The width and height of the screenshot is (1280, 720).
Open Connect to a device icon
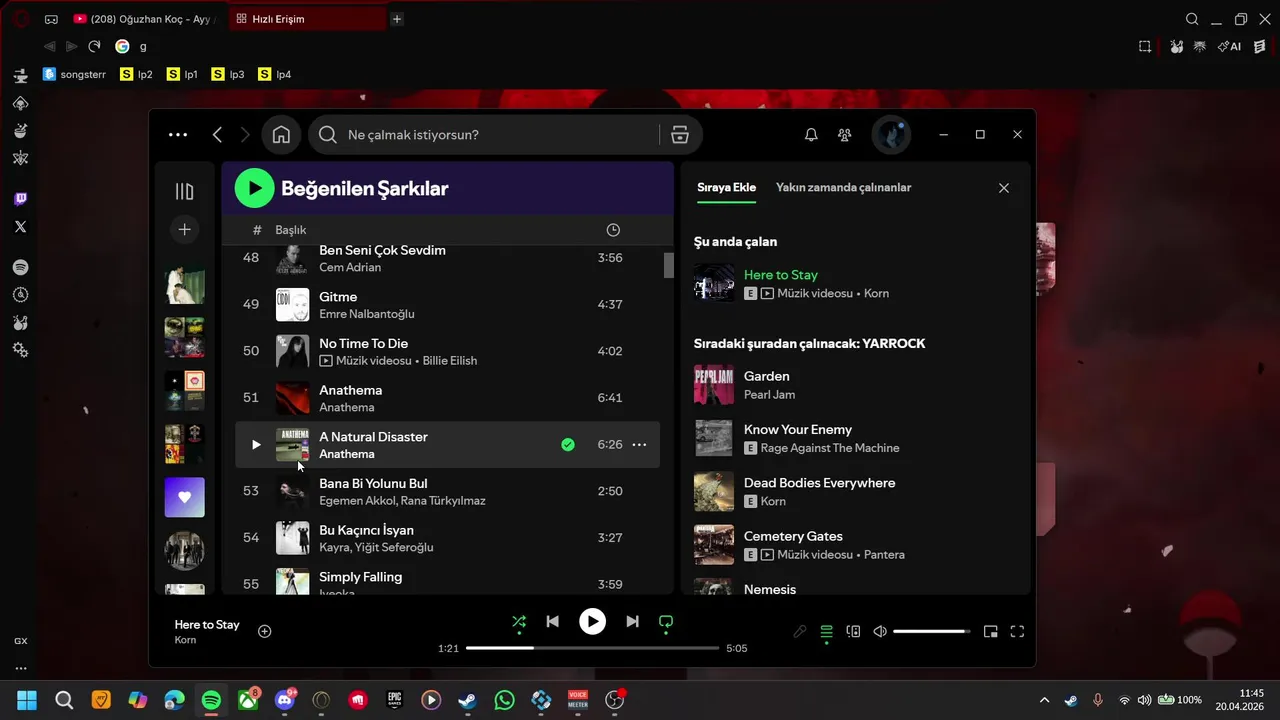tap(853, 631)
